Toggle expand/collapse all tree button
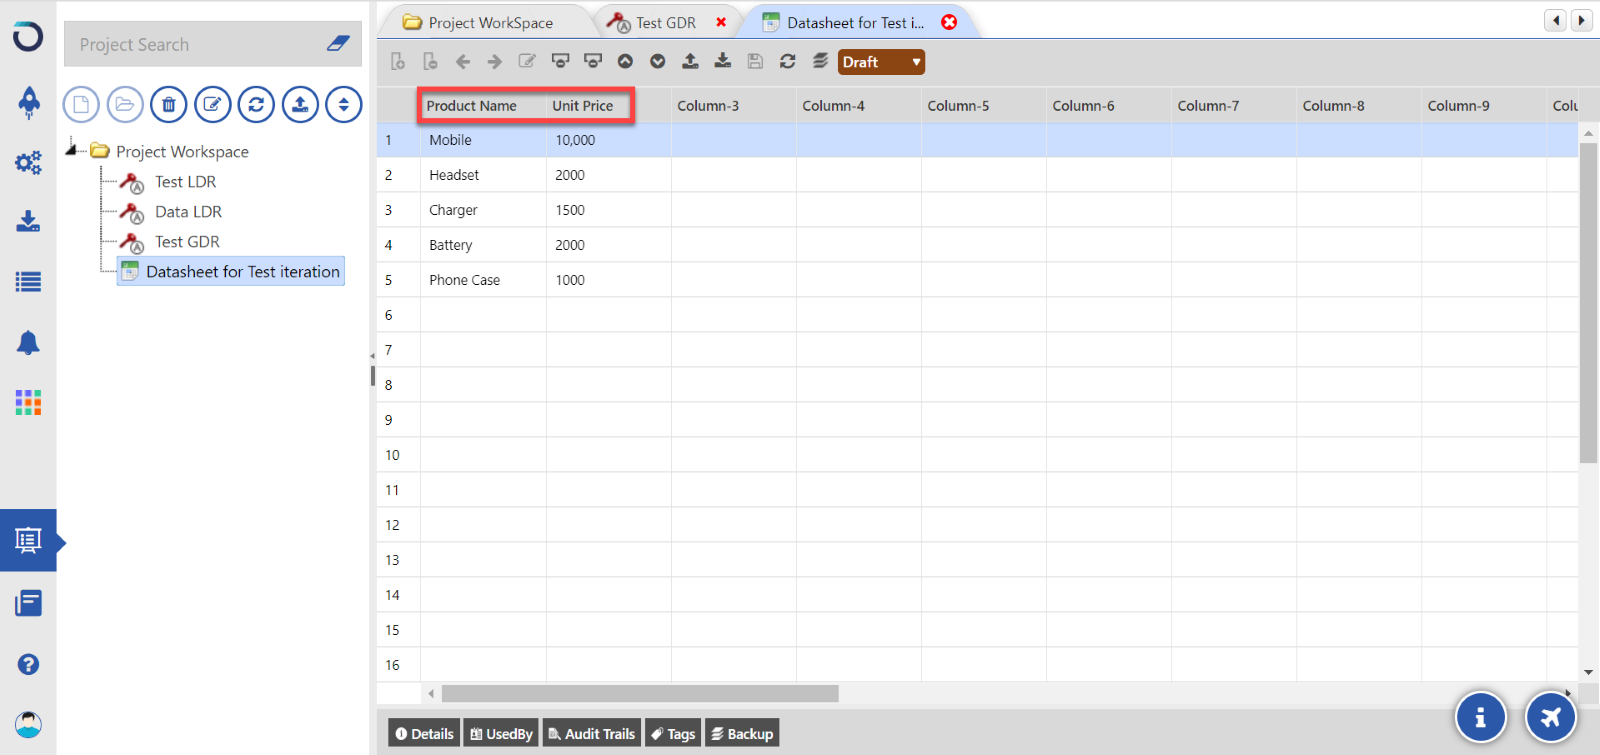 344,104
